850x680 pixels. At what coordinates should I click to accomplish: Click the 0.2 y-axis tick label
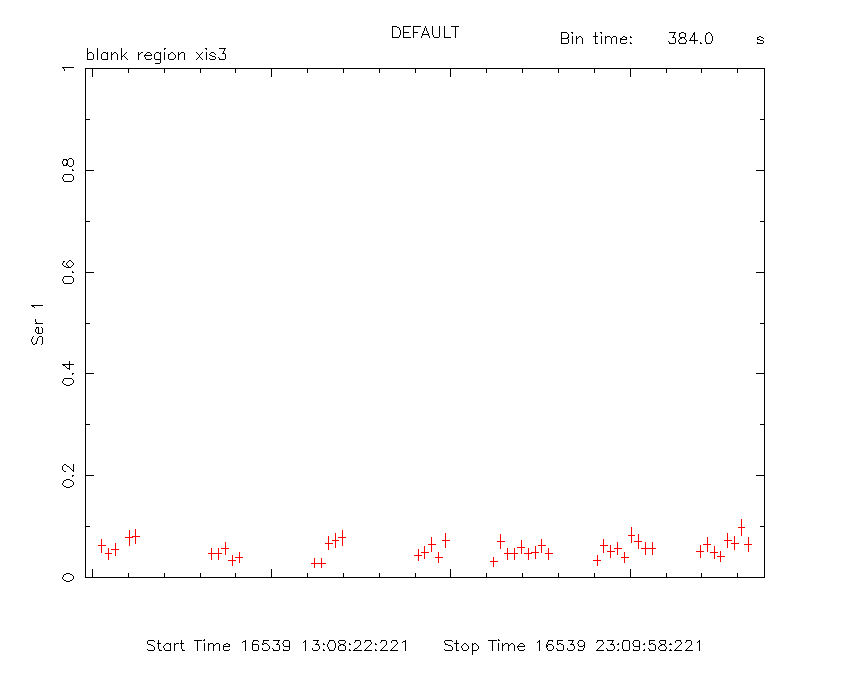(x=68, y=476)
